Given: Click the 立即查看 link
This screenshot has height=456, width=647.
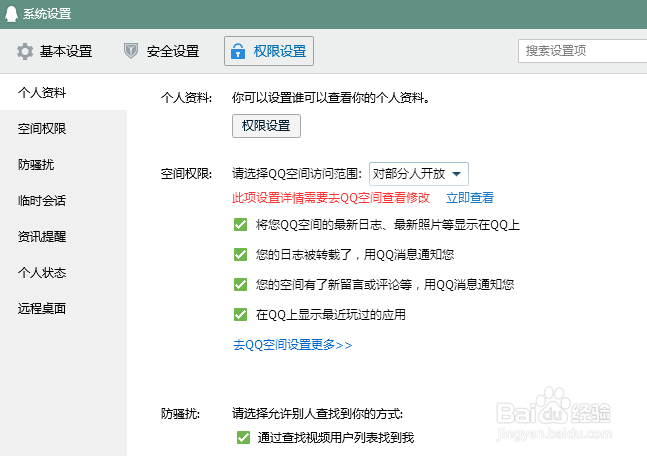Looking at the screenshot, I should coord(470,198).
